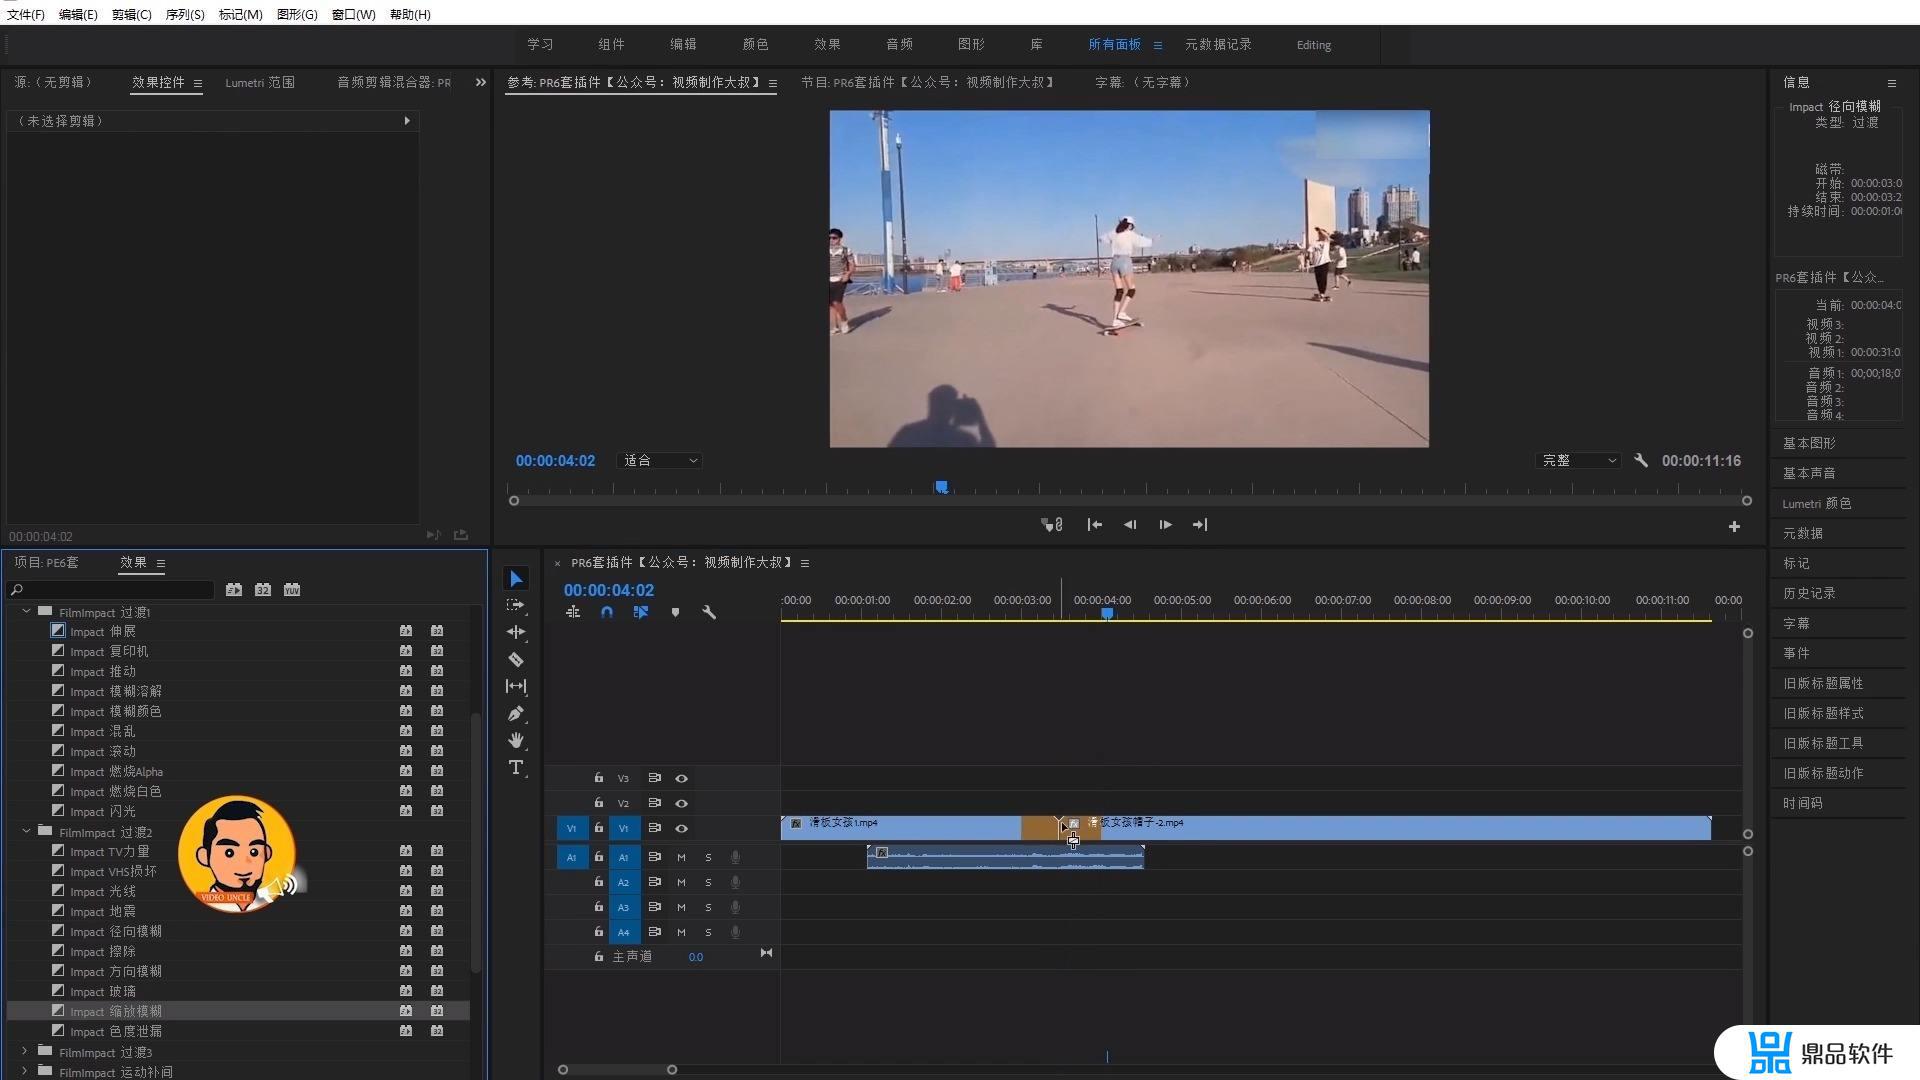Click Go to In point button
This screenshot has height=1080, width=1920.
(x=1095, y=525)
